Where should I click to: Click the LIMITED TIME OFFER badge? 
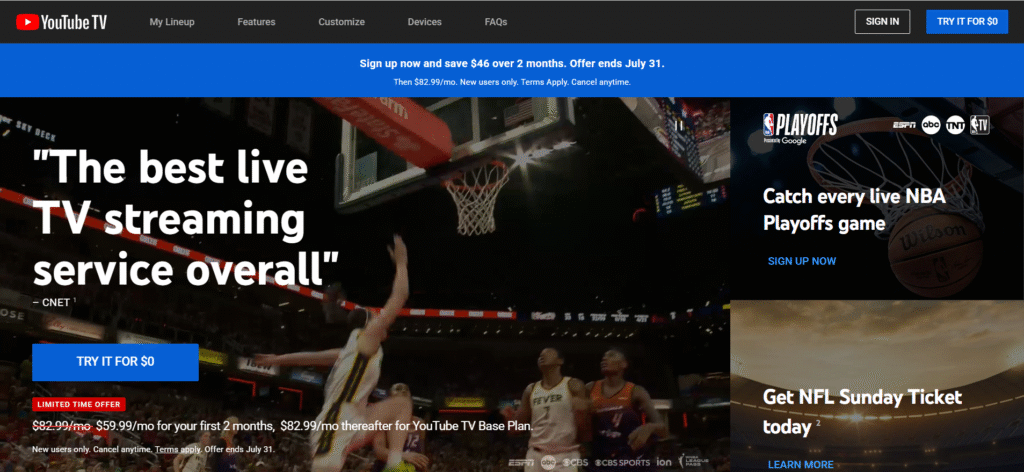coord(79,404)
